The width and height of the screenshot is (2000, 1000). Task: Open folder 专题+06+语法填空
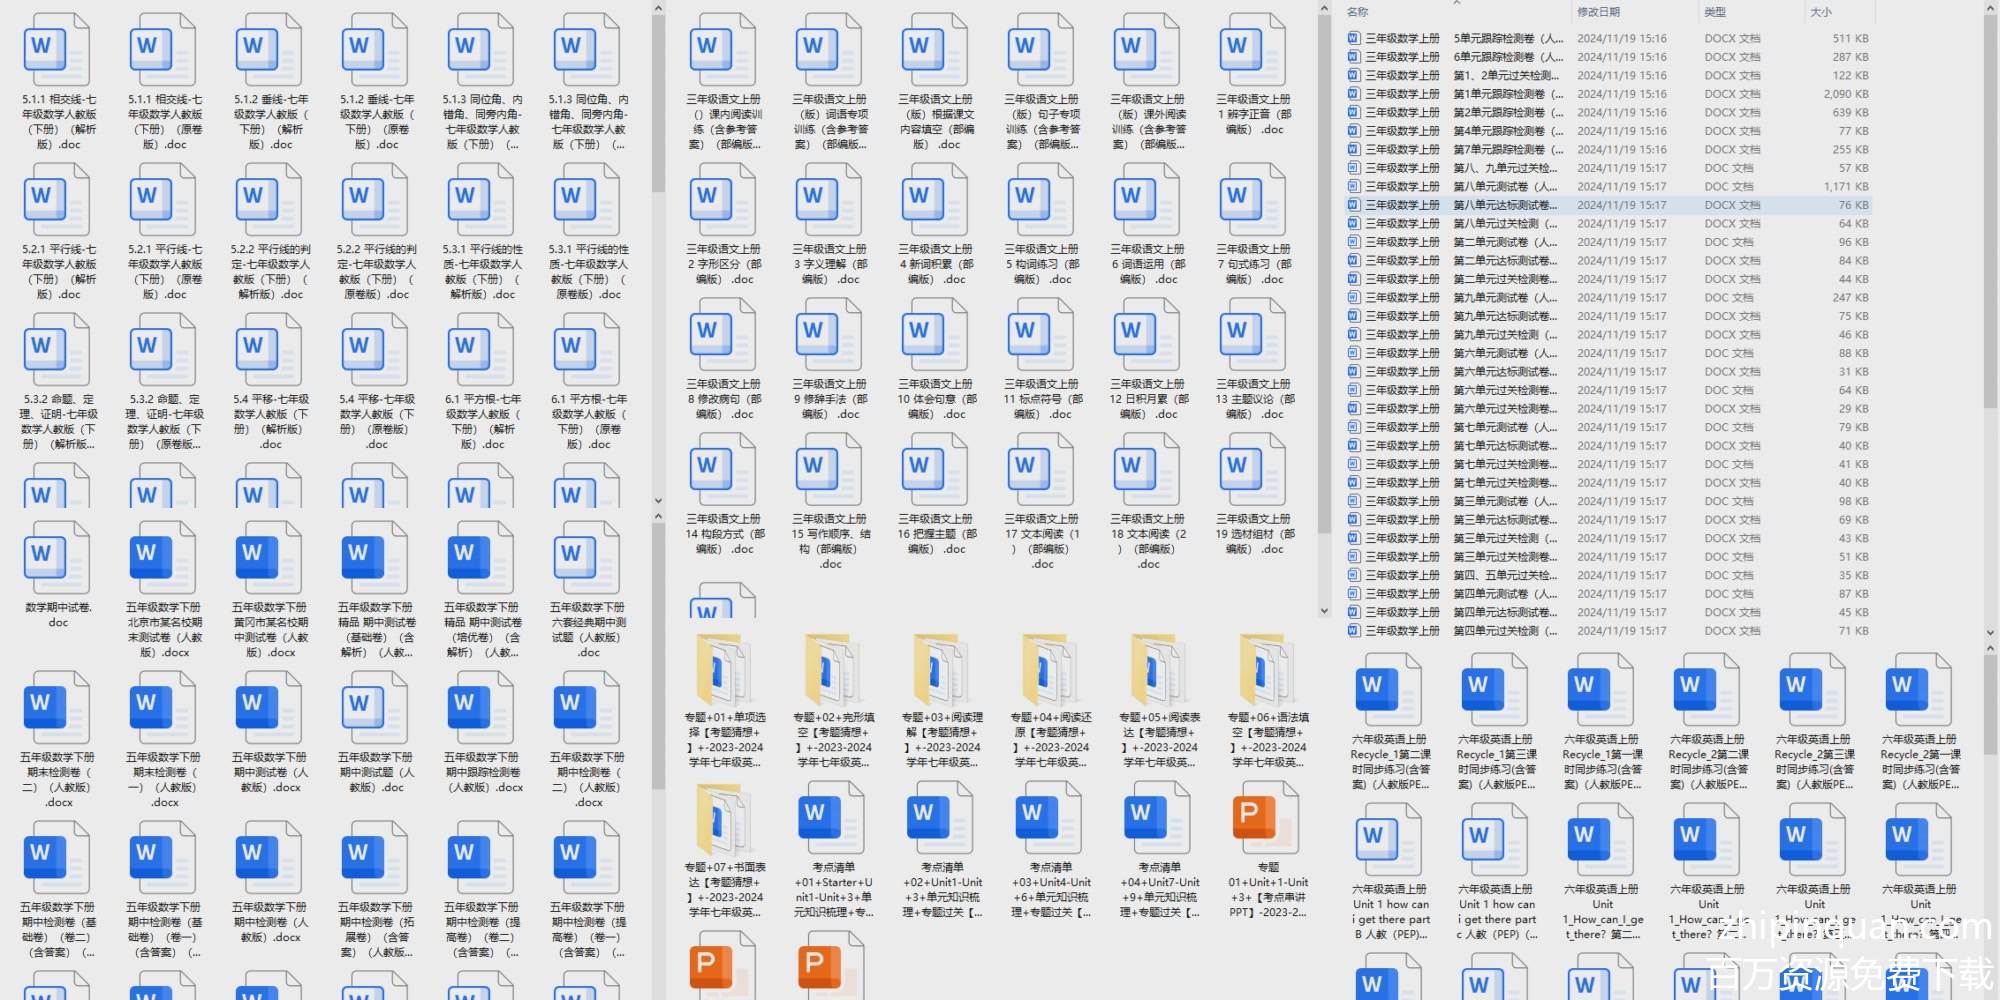click(x=1268, y=672)
